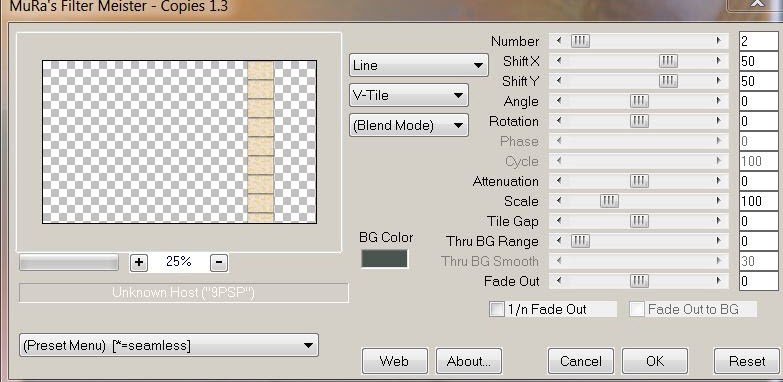This screenshot has height=382, width=783.
Task: Click the Angle slider thumb
Action: click(639, 101)
